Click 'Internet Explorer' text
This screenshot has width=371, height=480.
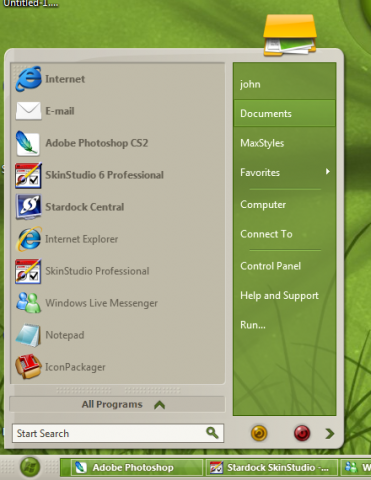click(82, 239)
